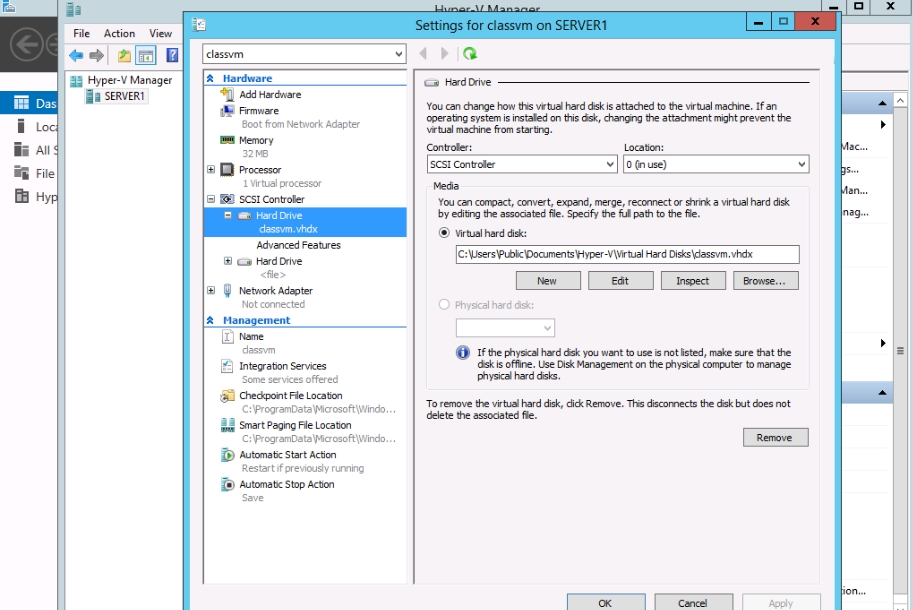Click the previous-section left arrow in settings toolbar
The width and height of the screenshot is (913, 610).
pos(423,54)
